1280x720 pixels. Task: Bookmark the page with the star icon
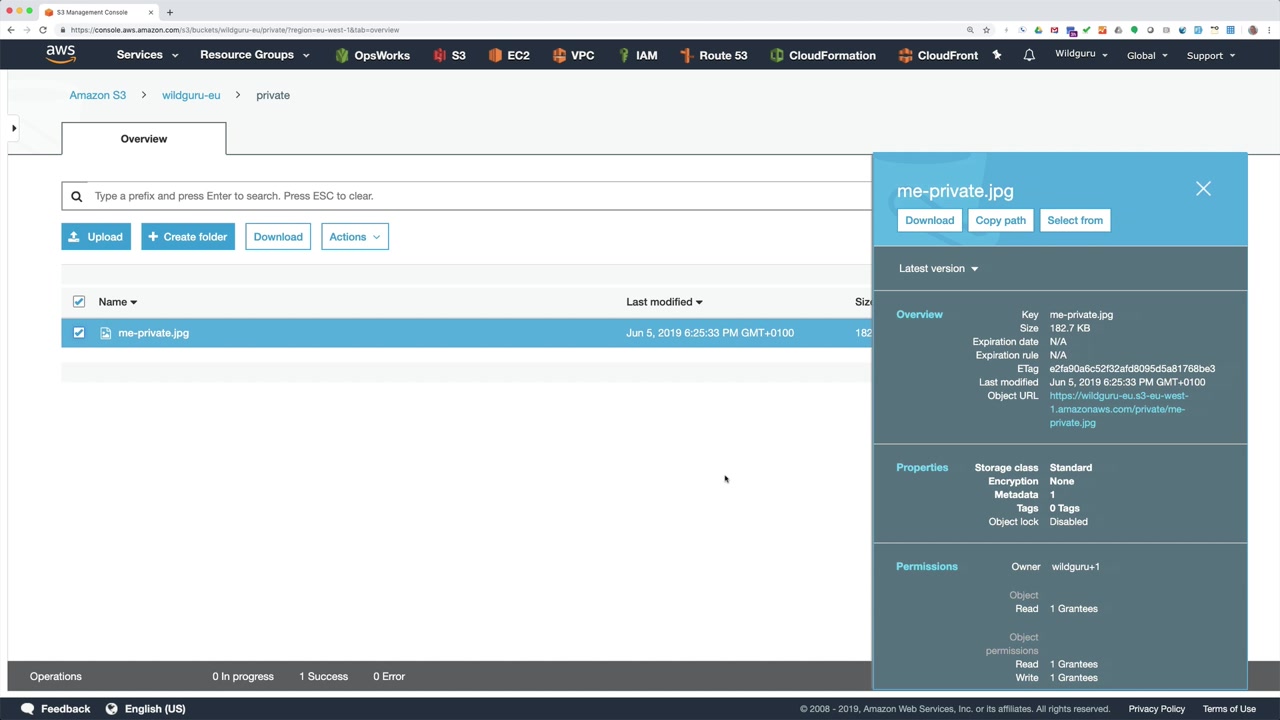[x=986, y=30]
